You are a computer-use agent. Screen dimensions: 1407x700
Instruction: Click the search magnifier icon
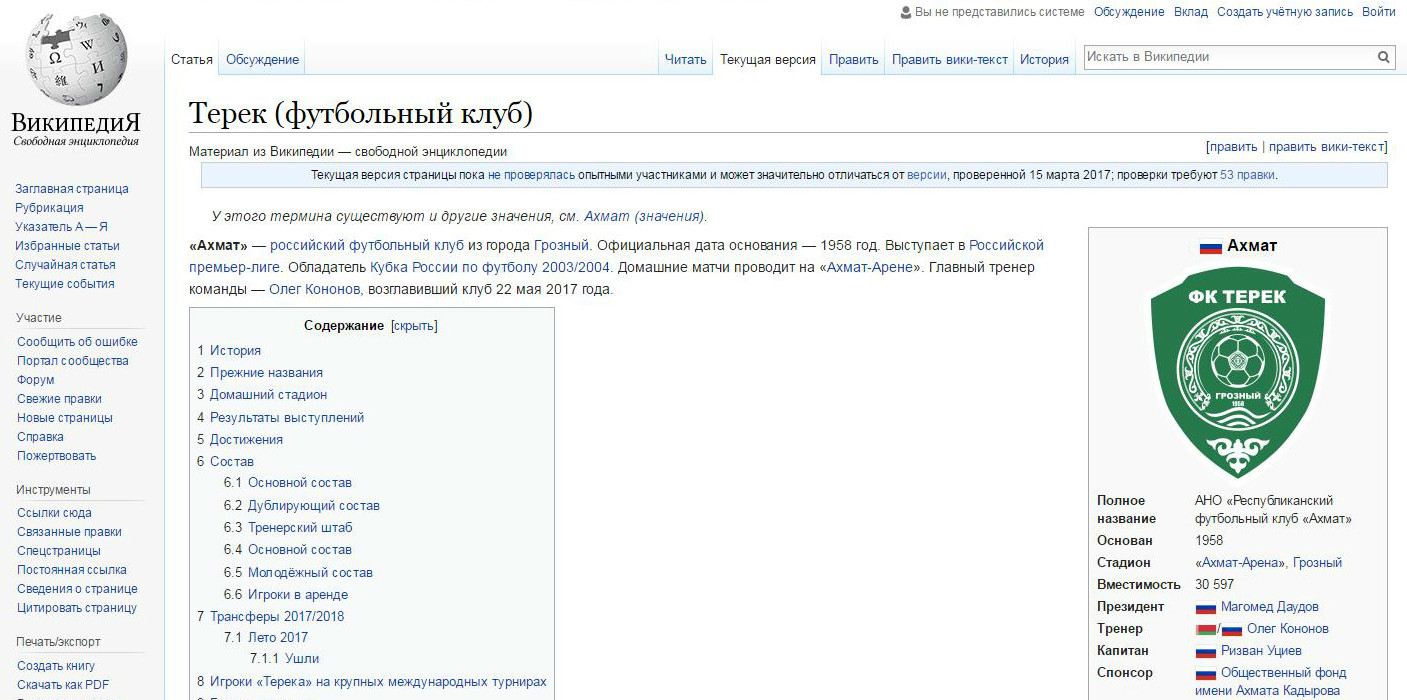1384,58
